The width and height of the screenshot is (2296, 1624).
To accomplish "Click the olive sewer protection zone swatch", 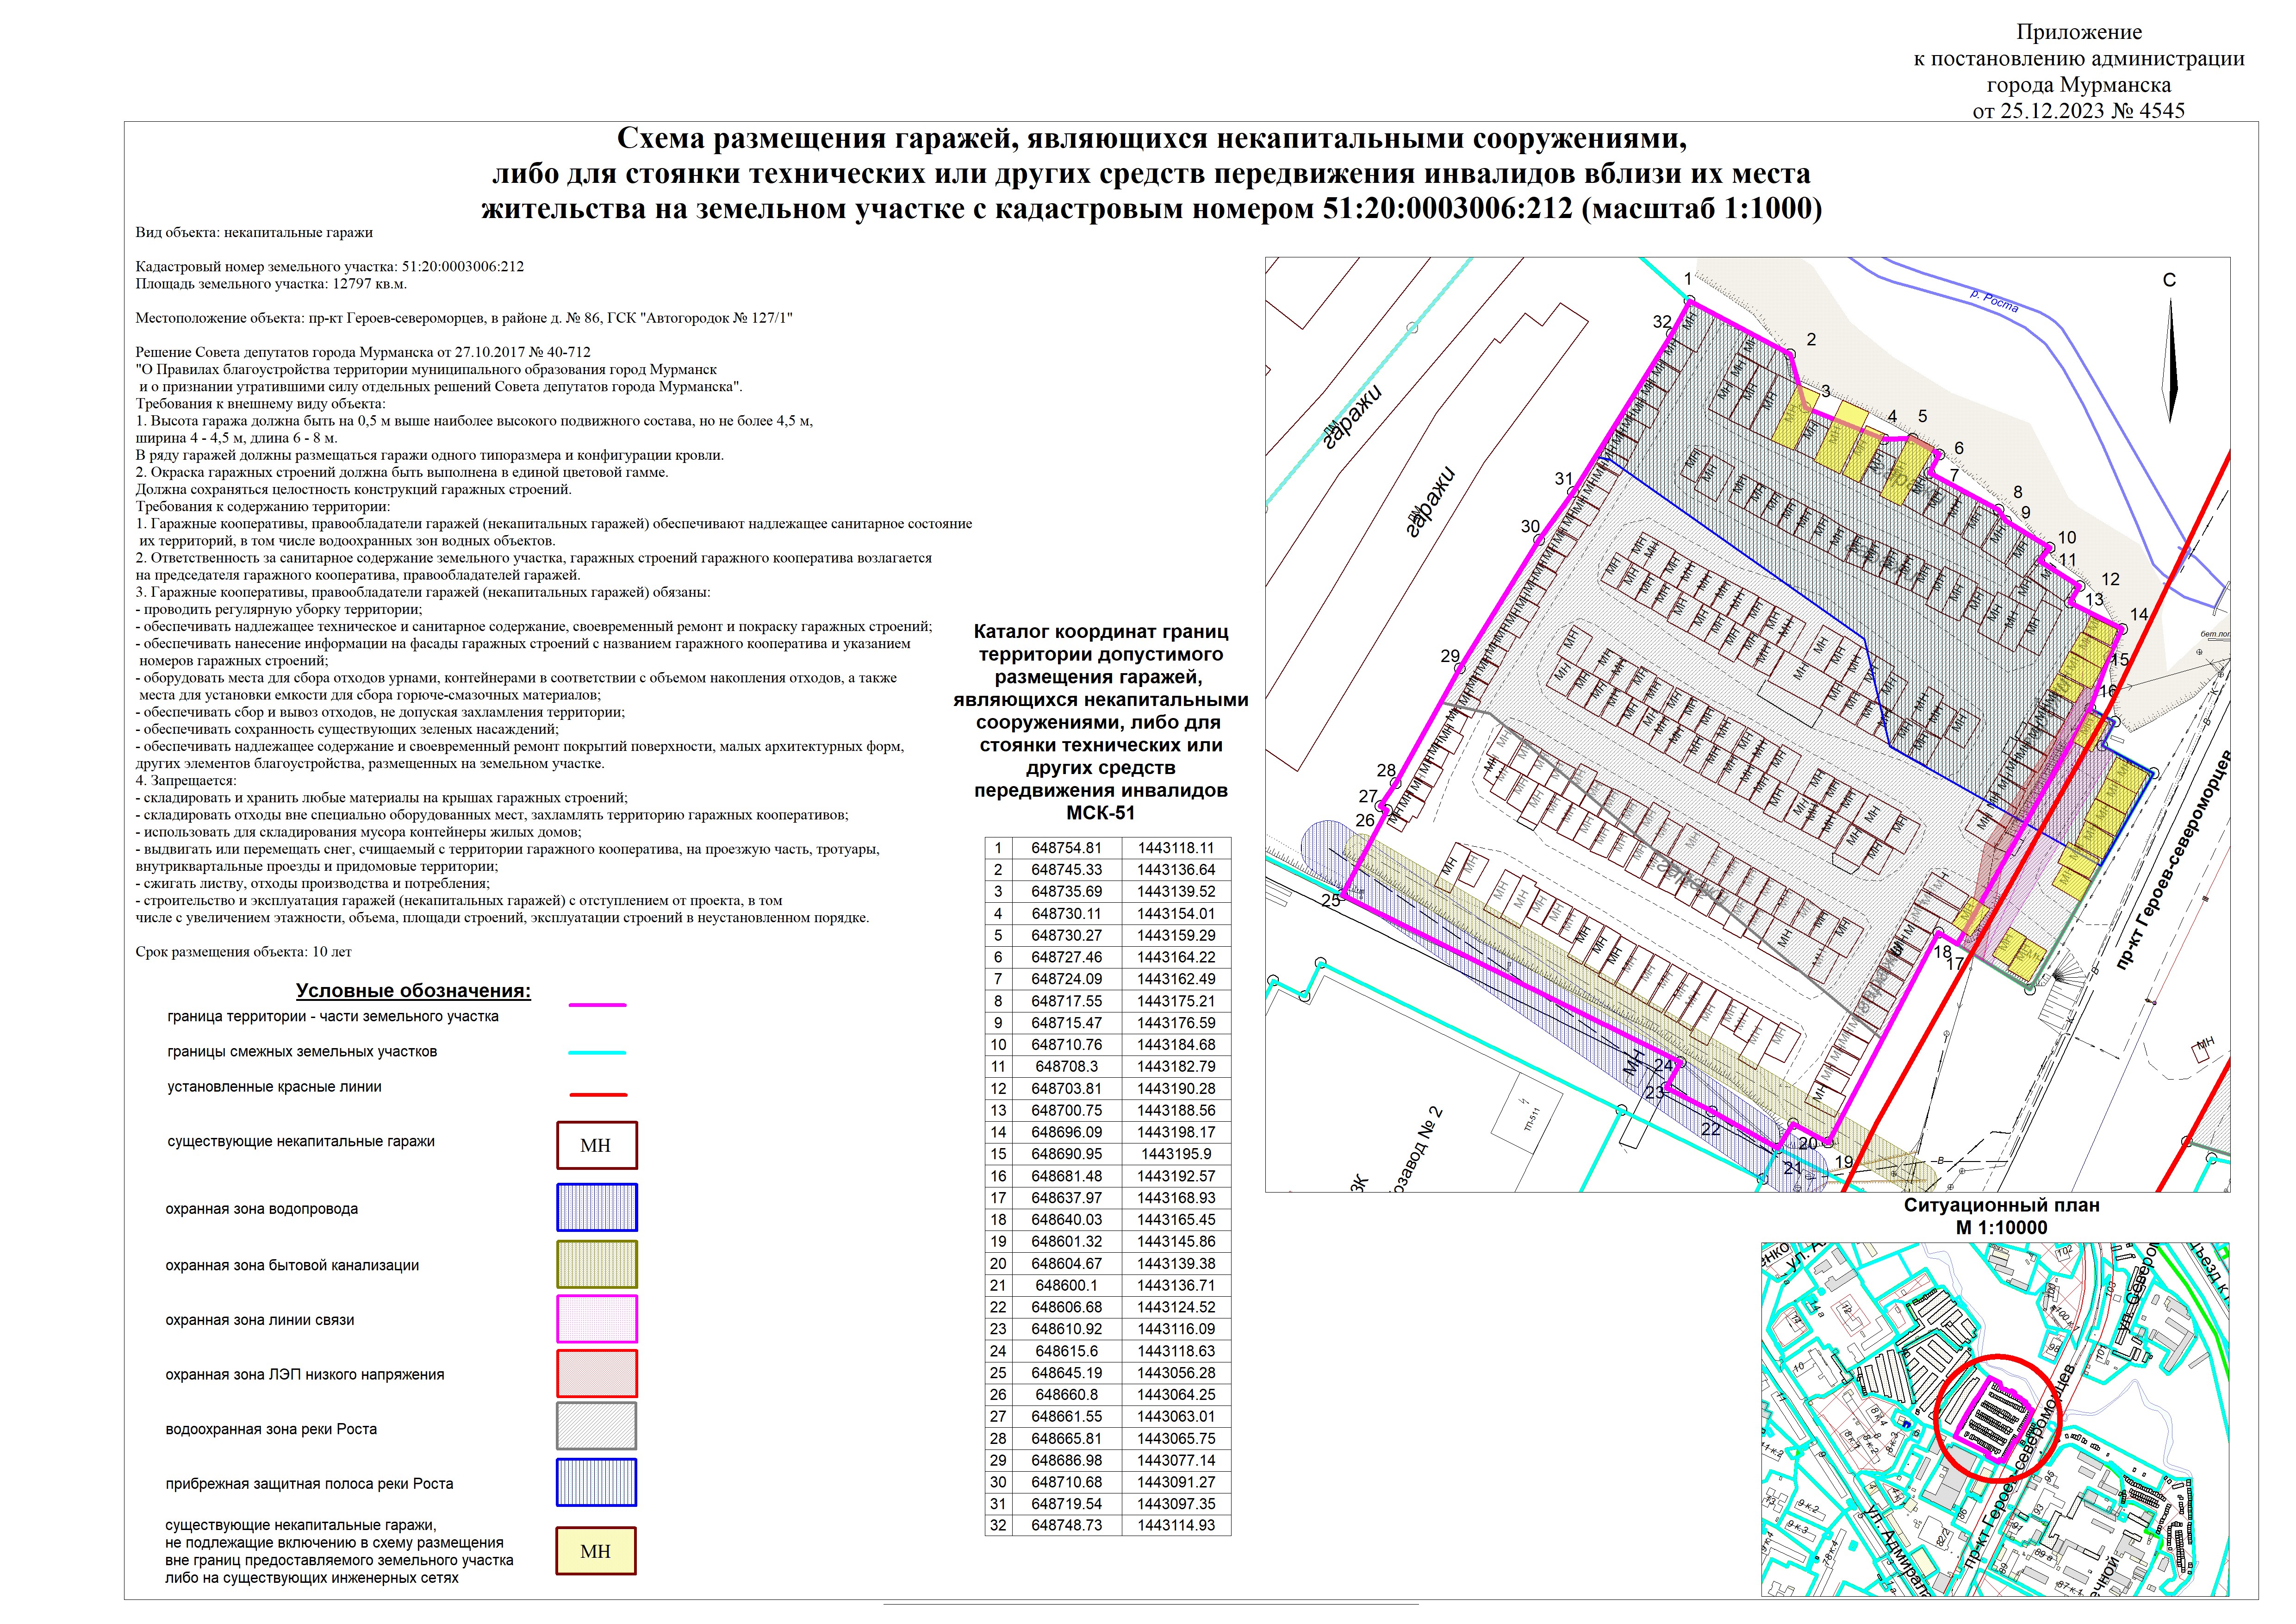I will coord(596,1264).
